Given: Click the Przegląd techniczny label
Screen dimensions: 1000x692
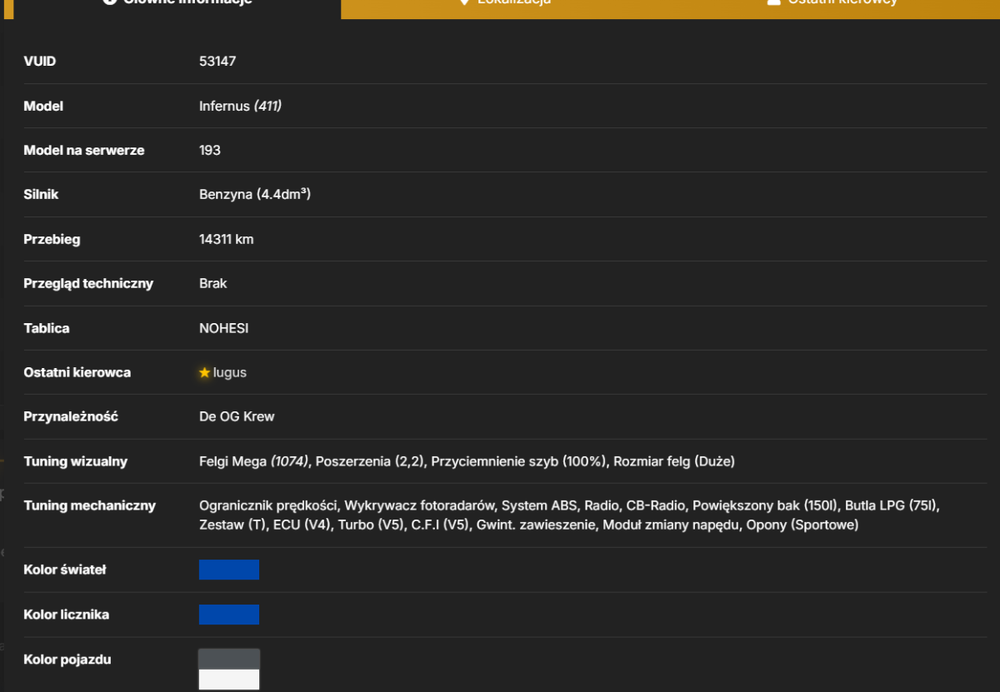Looking at the screenshot, I should (x=88, y=283).
